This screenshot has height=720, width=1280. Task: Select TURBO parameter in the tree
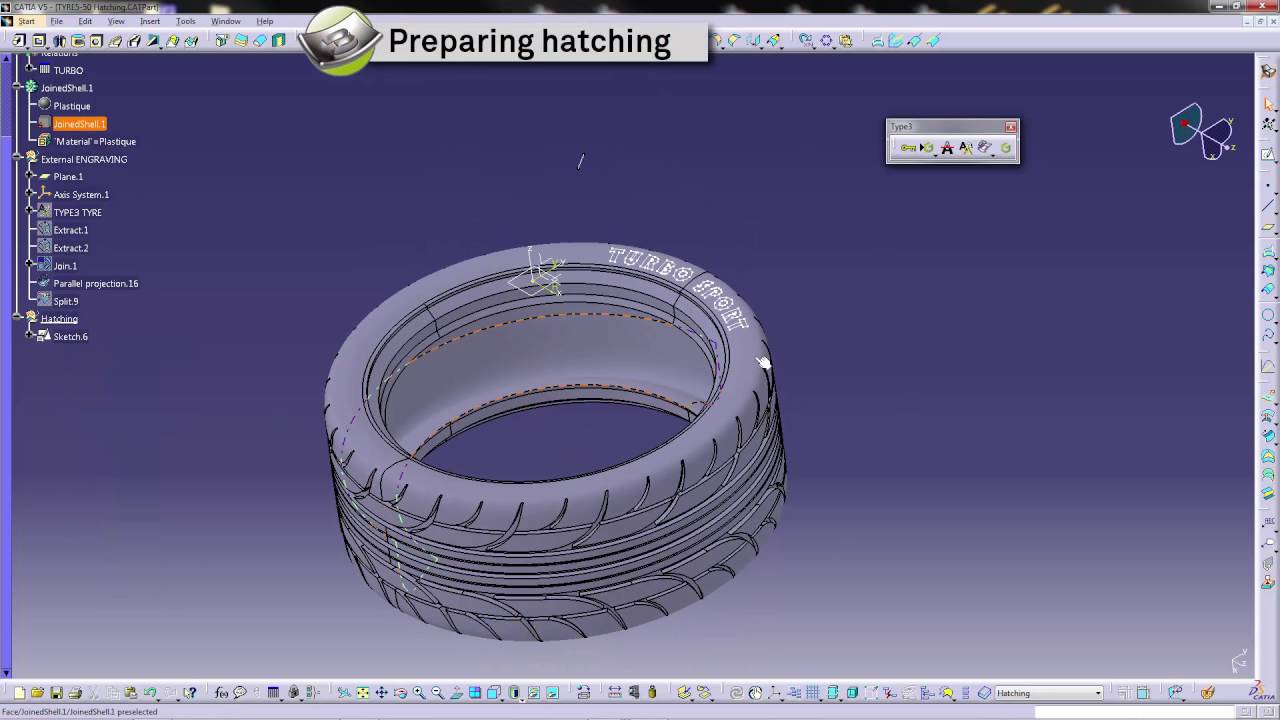click(x=68, y=70)
